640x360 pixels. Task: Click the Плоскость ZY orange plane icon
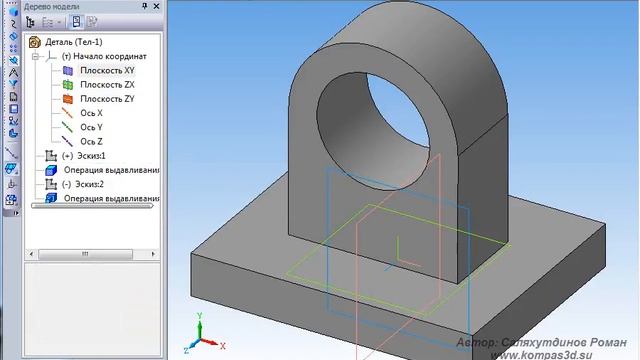pyautogui.click(x=68, y=99)
